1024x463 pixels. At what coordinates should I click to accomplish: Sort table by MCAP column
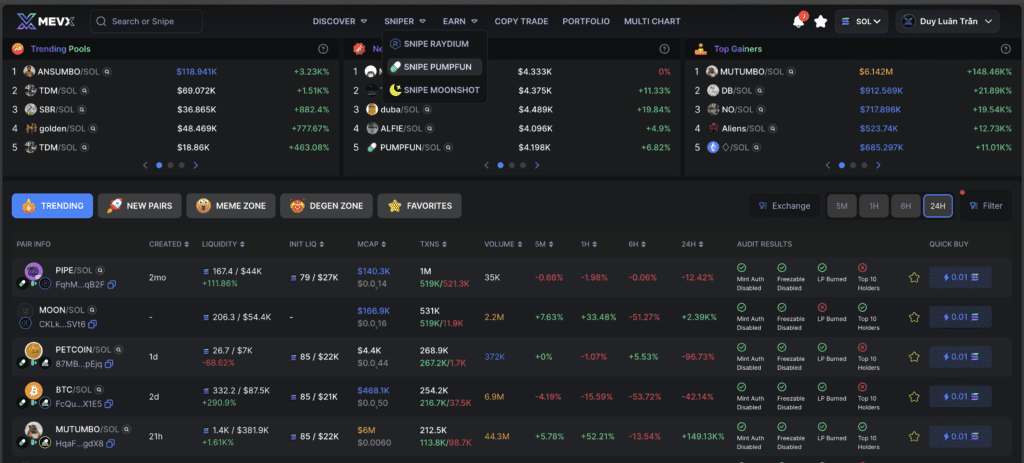tap(372, 244)
